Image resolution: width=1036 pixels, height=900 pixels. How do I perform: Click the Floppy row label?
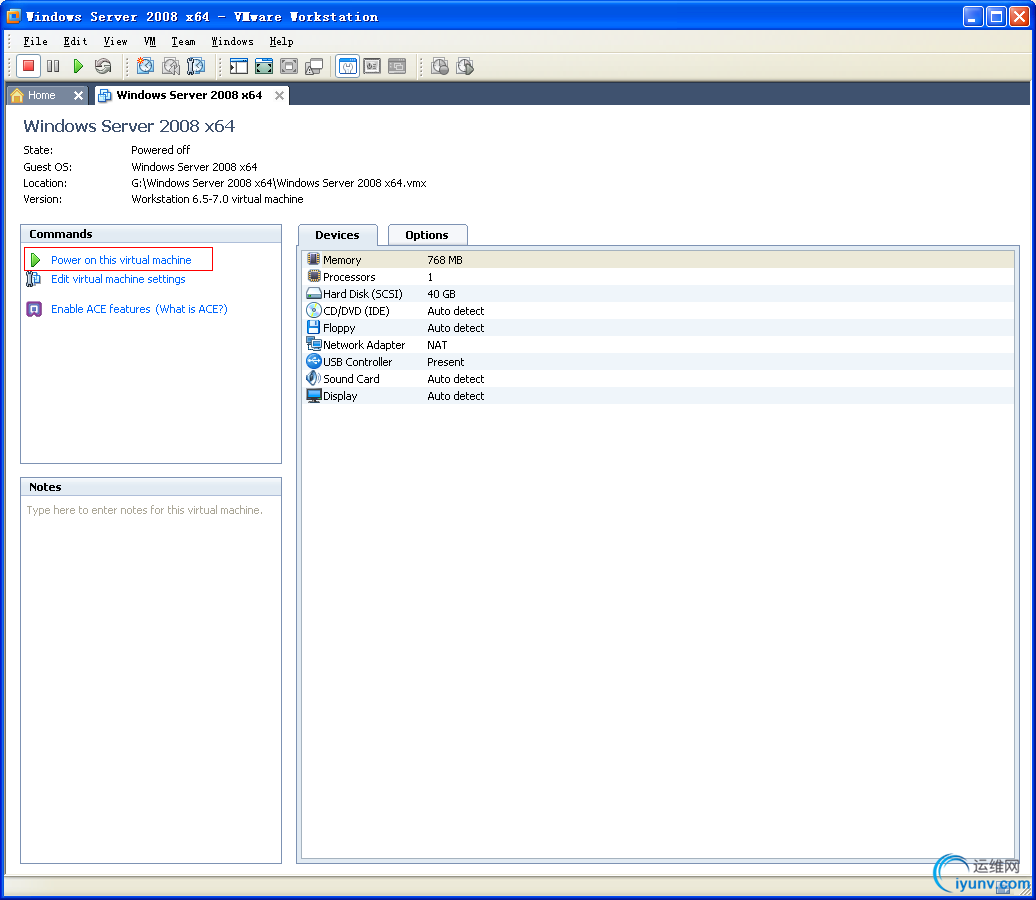(x=339, y=328)
